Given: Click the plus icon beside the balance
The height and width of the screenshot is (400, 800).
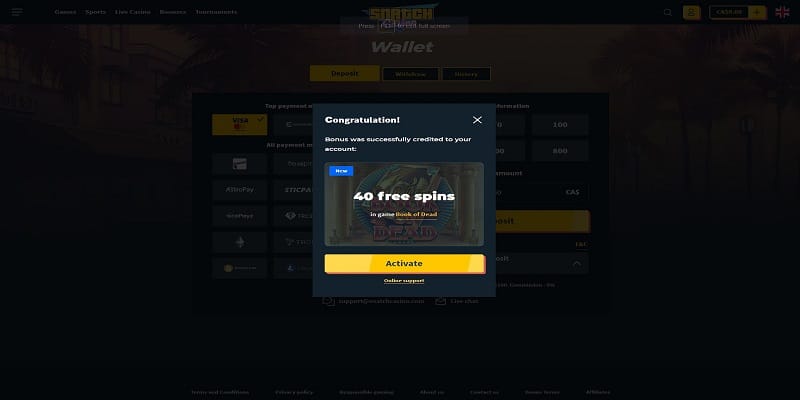Looking at the screenshot, I should (x=757, y=12).
